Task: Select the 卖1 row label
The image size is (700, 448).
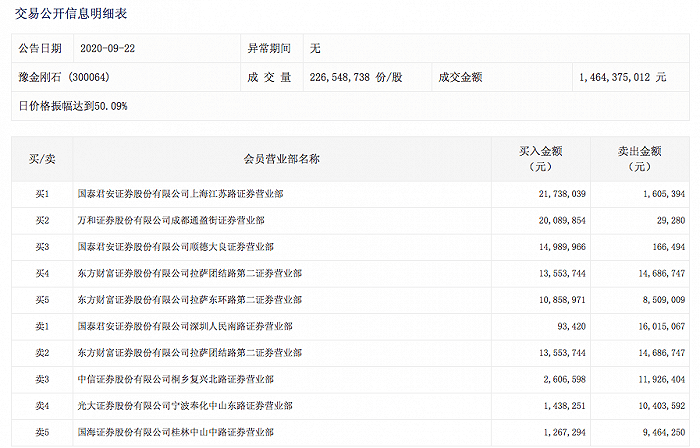Action: click(42, 327)
